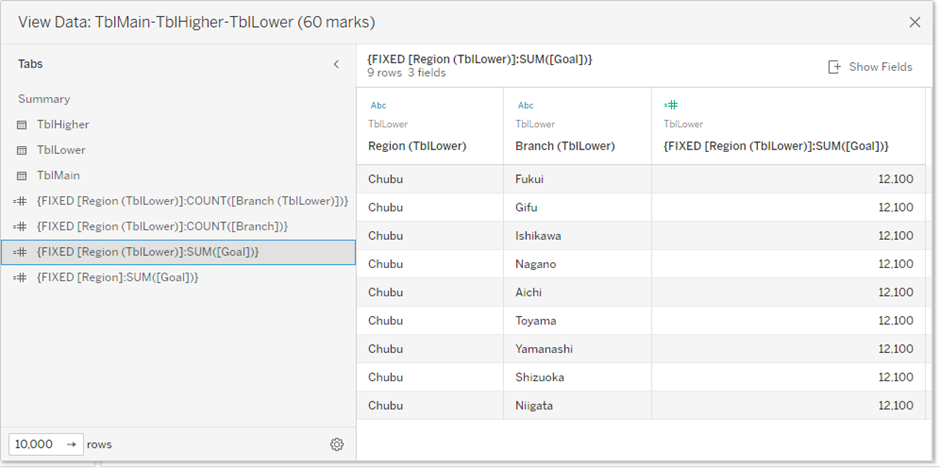Image resolution: width=940 pixels, height=468 pixels.
Task: Open settings with the gear icon
Action: click(x=337, y=444)
